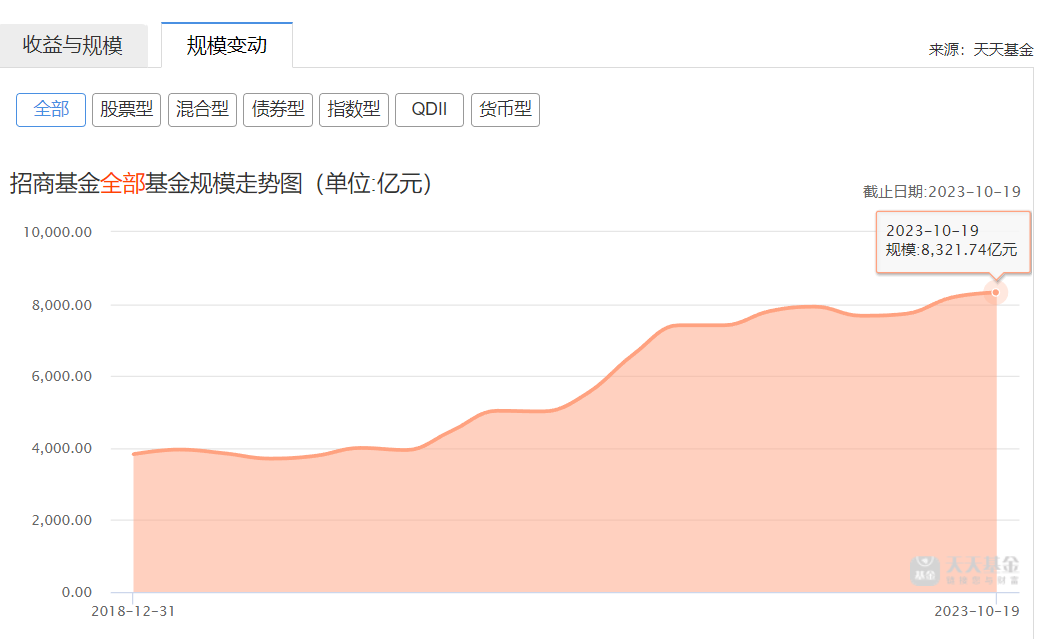1042x639 pixels.
Task: Filter the chart by 债券型 funds
Action: [x=278, y=110]
